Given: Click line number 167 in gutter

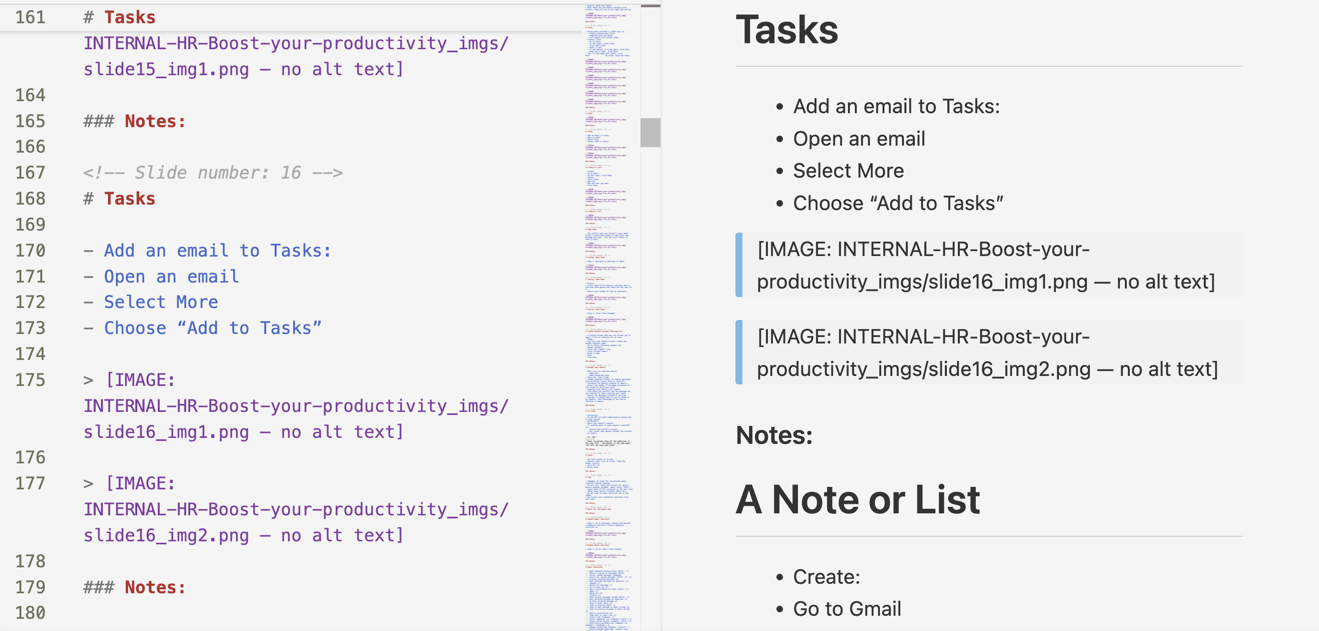Looking at the screenshot, I should (30, 173).
